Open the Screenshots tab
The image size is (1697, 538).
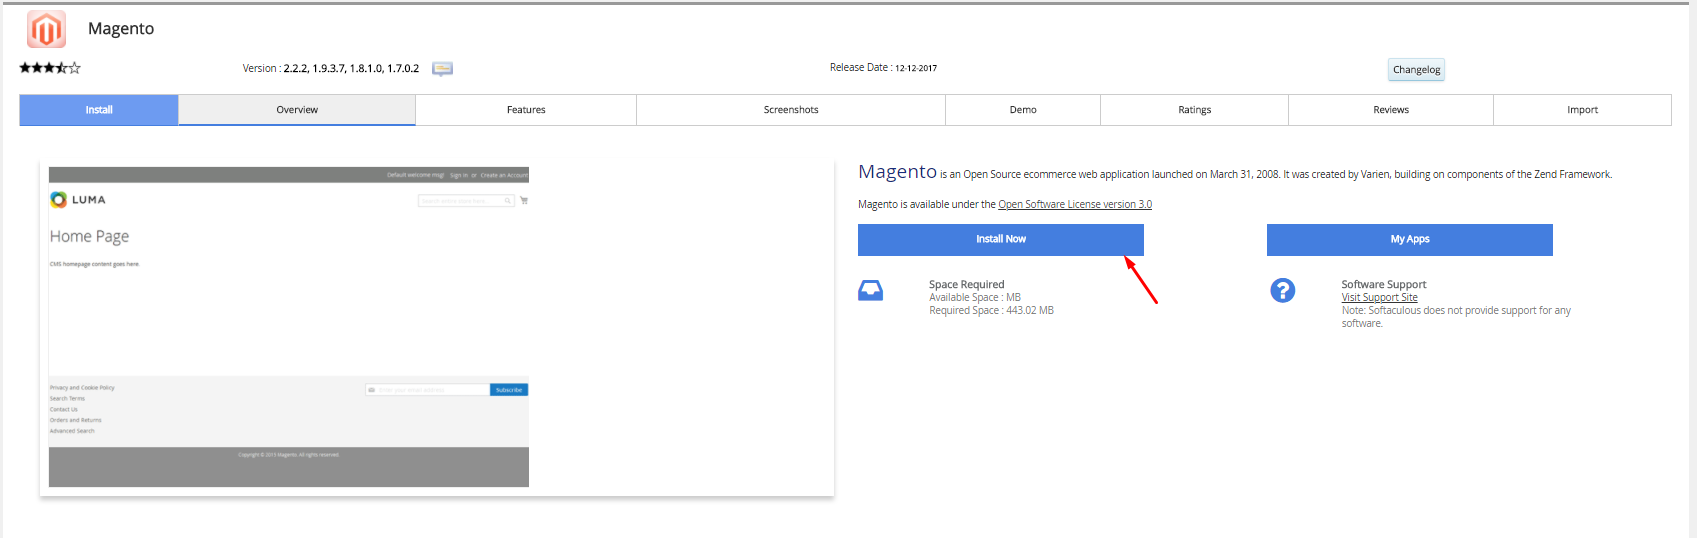click(791, 110)
